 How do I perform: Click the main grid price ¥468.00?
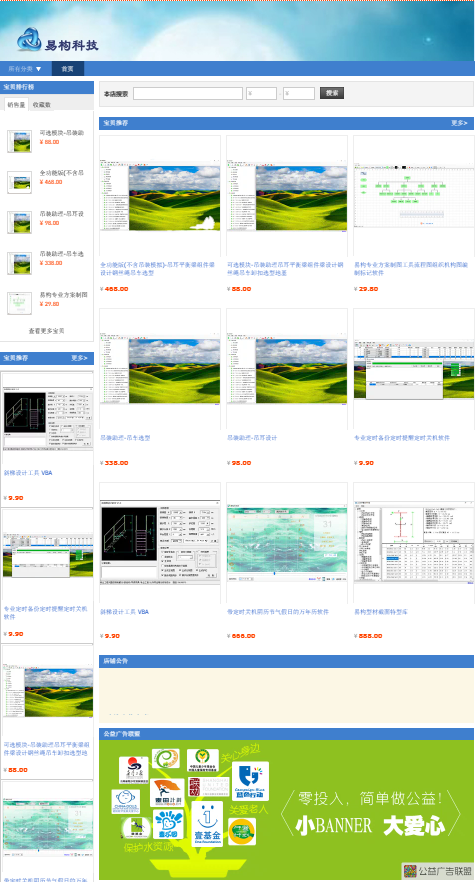[x=114, y=289]
